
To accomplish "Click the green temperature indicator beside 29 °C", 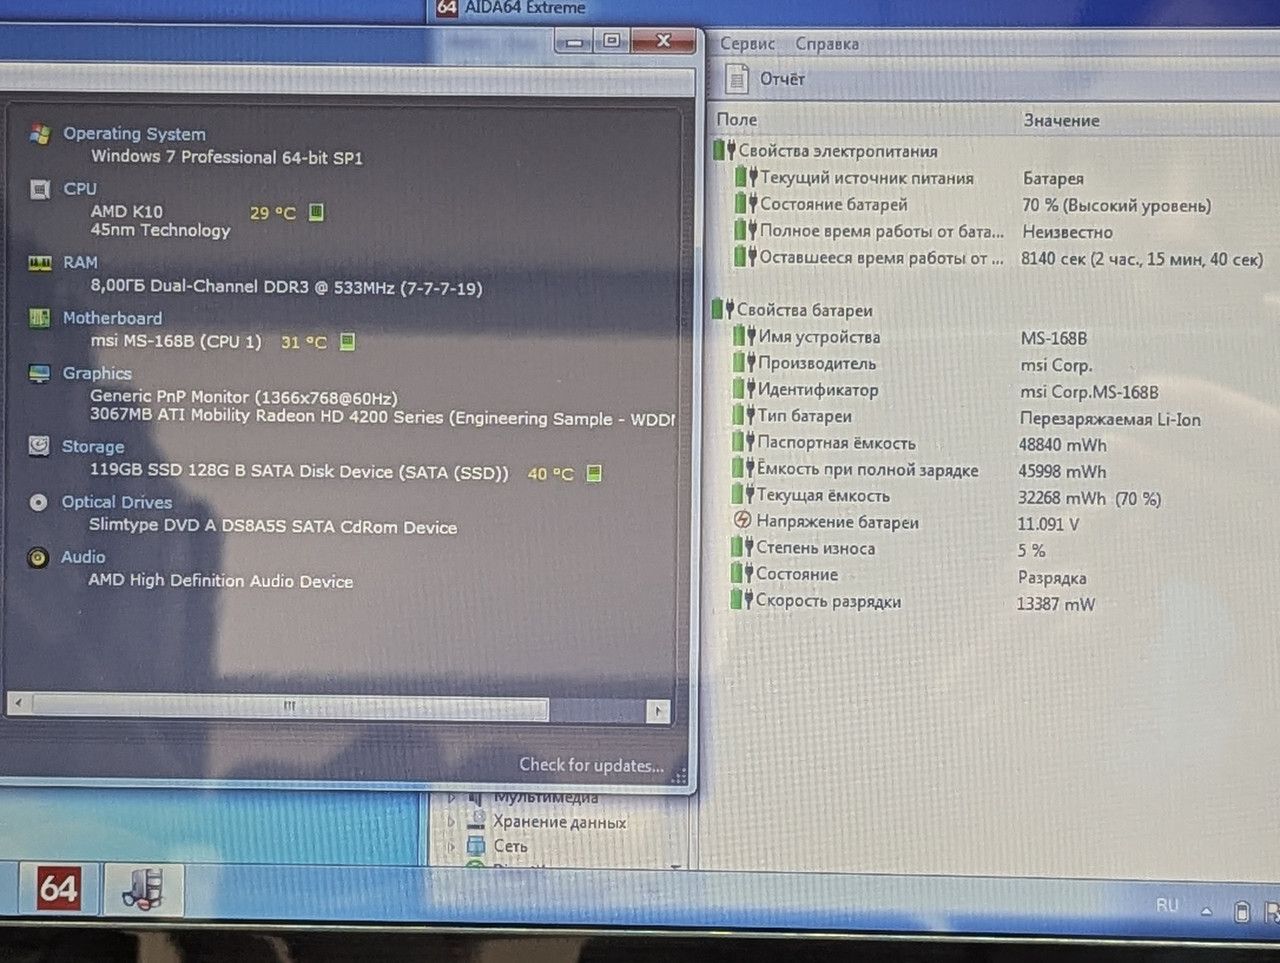I will (x=316, y=212).
